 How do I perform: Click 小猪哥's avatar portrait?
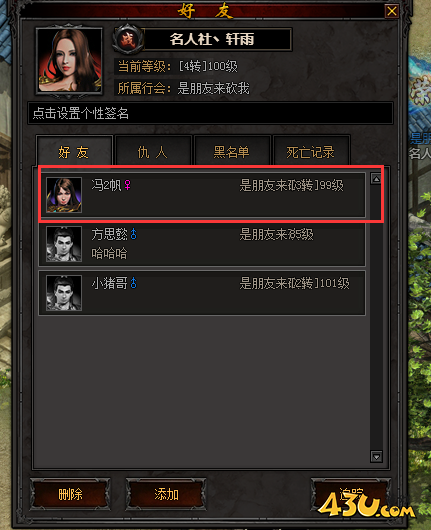(x=64, y=293)
